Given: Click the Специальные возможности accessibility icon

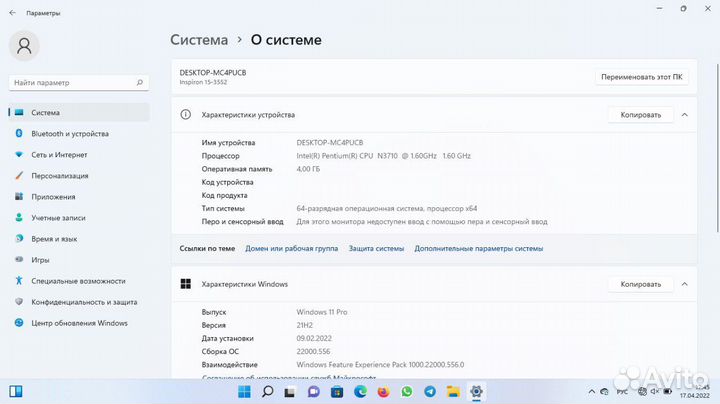Looking at the screenshot, I should click(x=19, y=281).
